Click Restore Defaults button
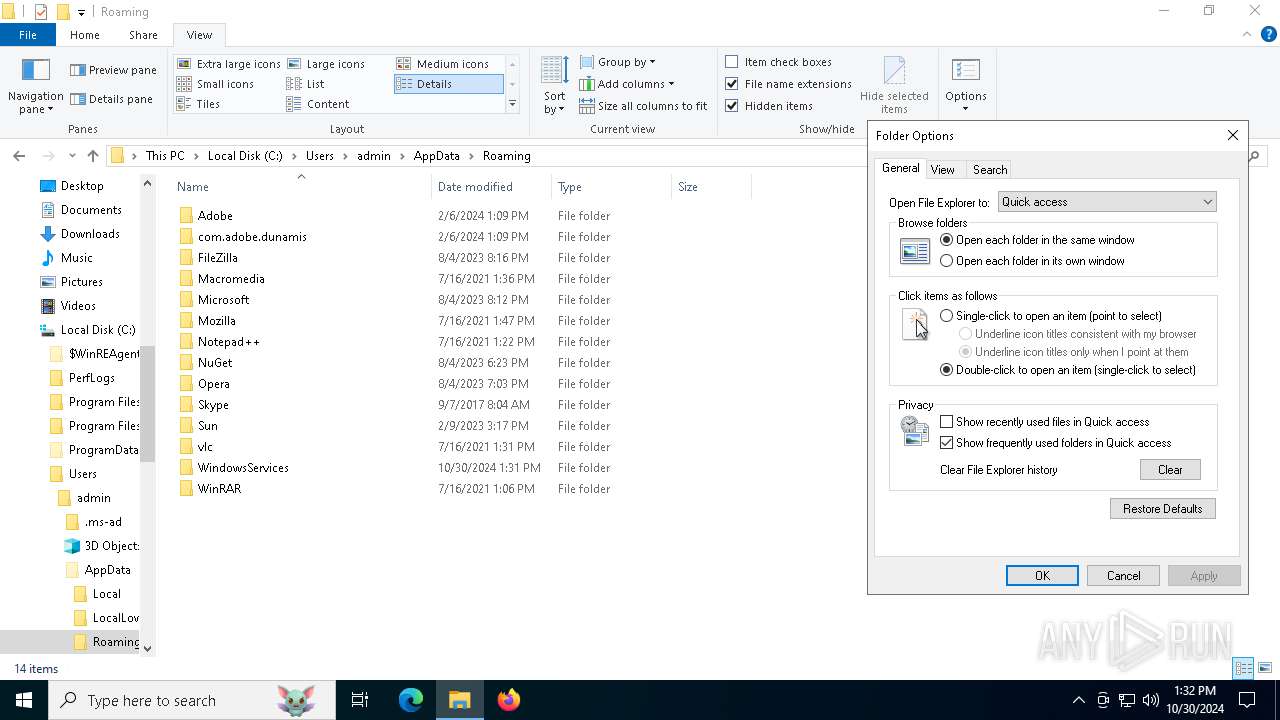The height and width of the screenshot is (720, 1280). 1162,509
